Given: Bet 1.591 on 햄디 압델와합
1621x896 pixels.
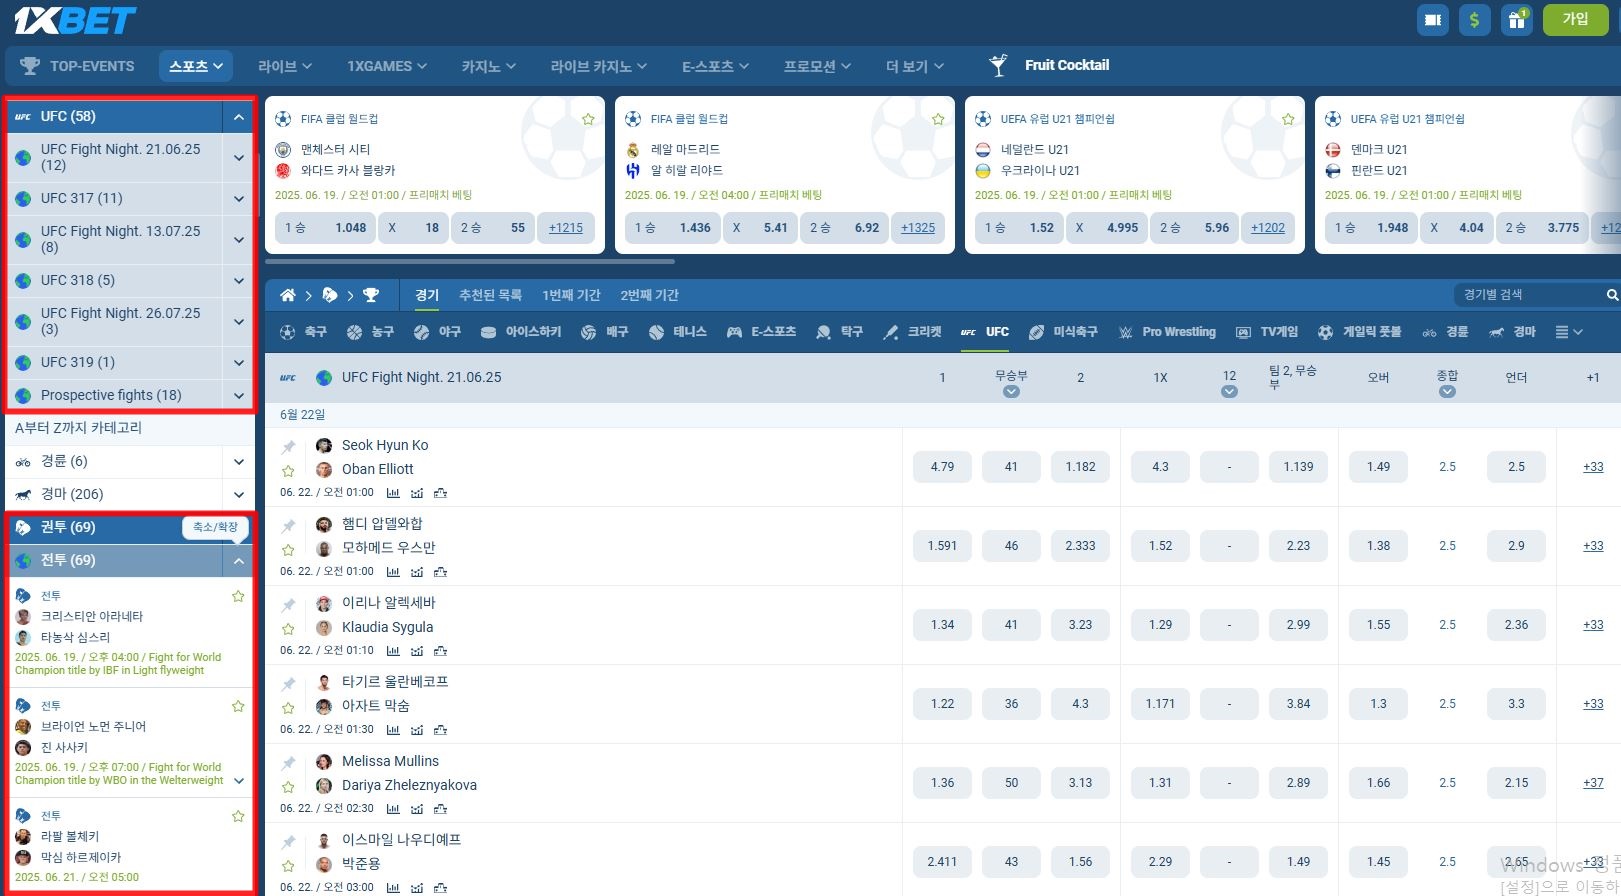Looking at the screenshot, I should click(x=942, y=546).
